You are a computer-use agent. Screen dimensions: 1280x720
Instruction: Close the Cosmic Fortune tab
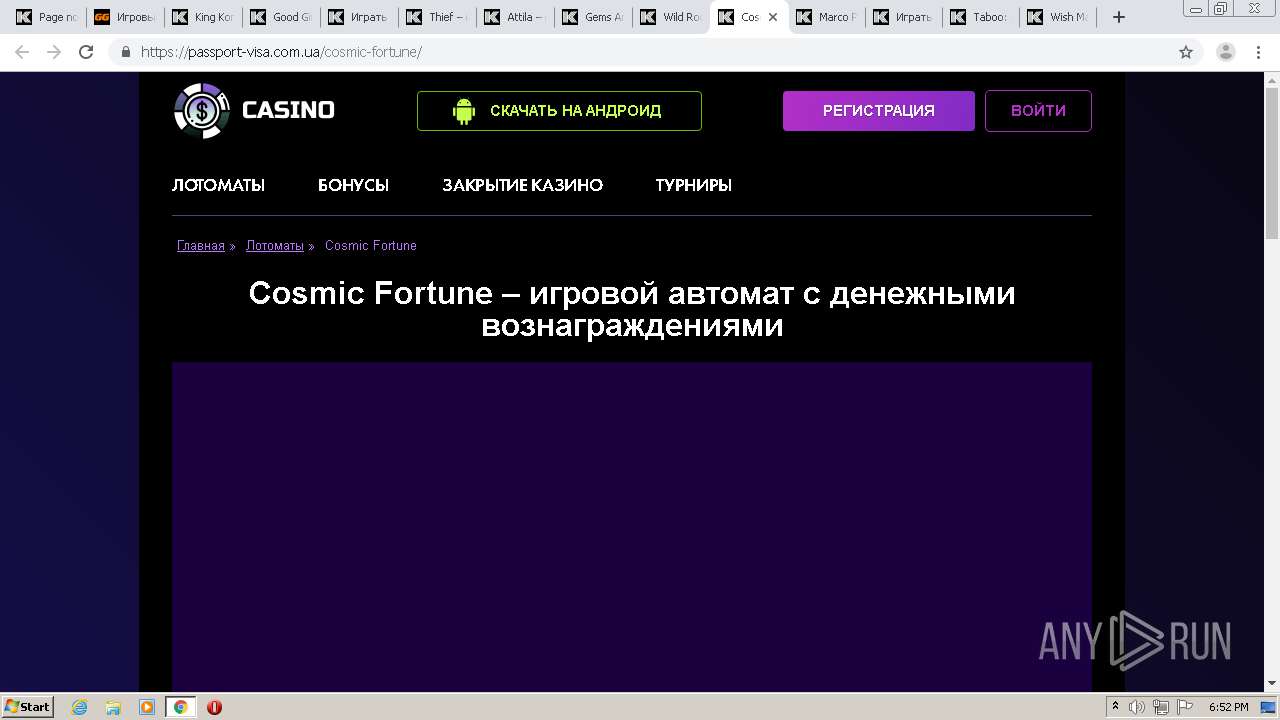point(772,17)
